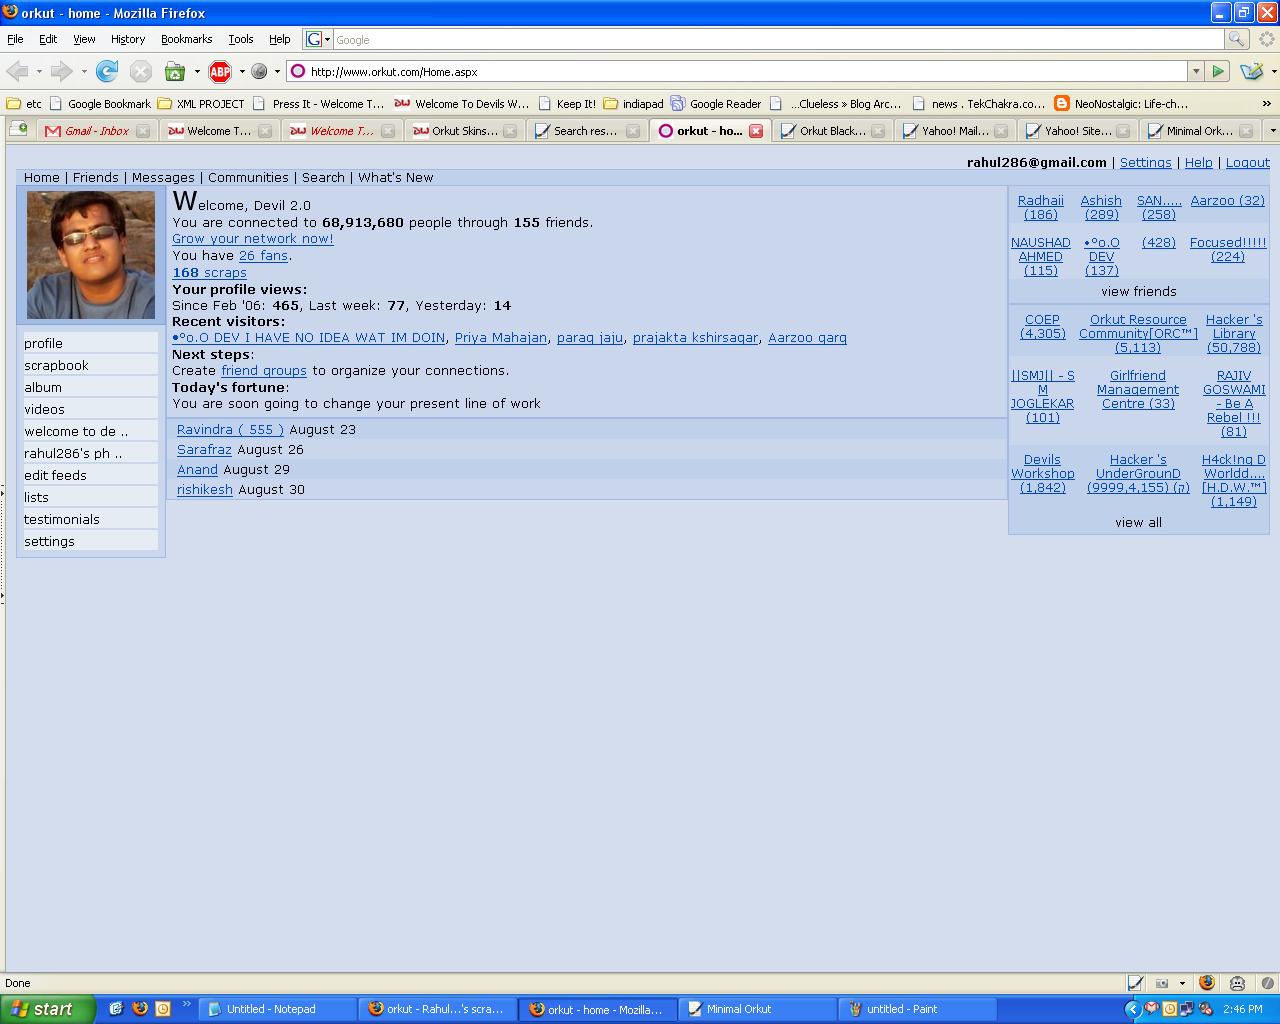The height and width of the screenshot is (1024, 1280).
Task: Open the Priya Mahajan visitor link
Action: point(501,337)
